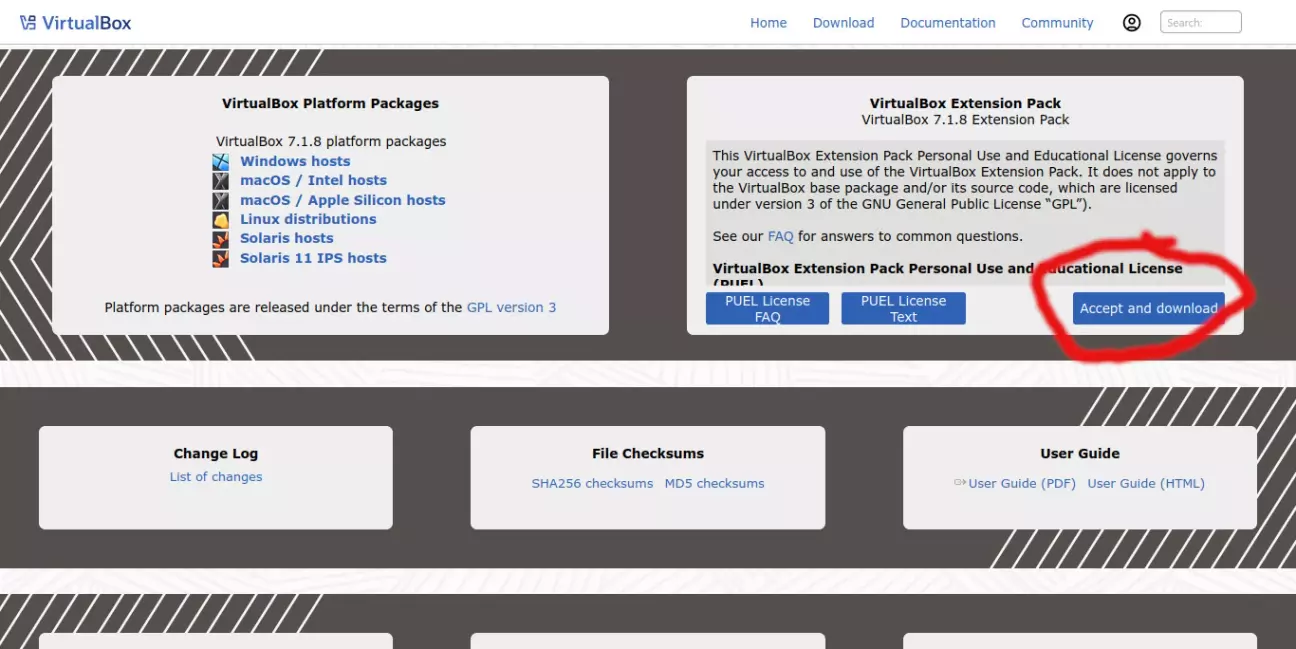Click the Linux distributions penguin icon

221,219
